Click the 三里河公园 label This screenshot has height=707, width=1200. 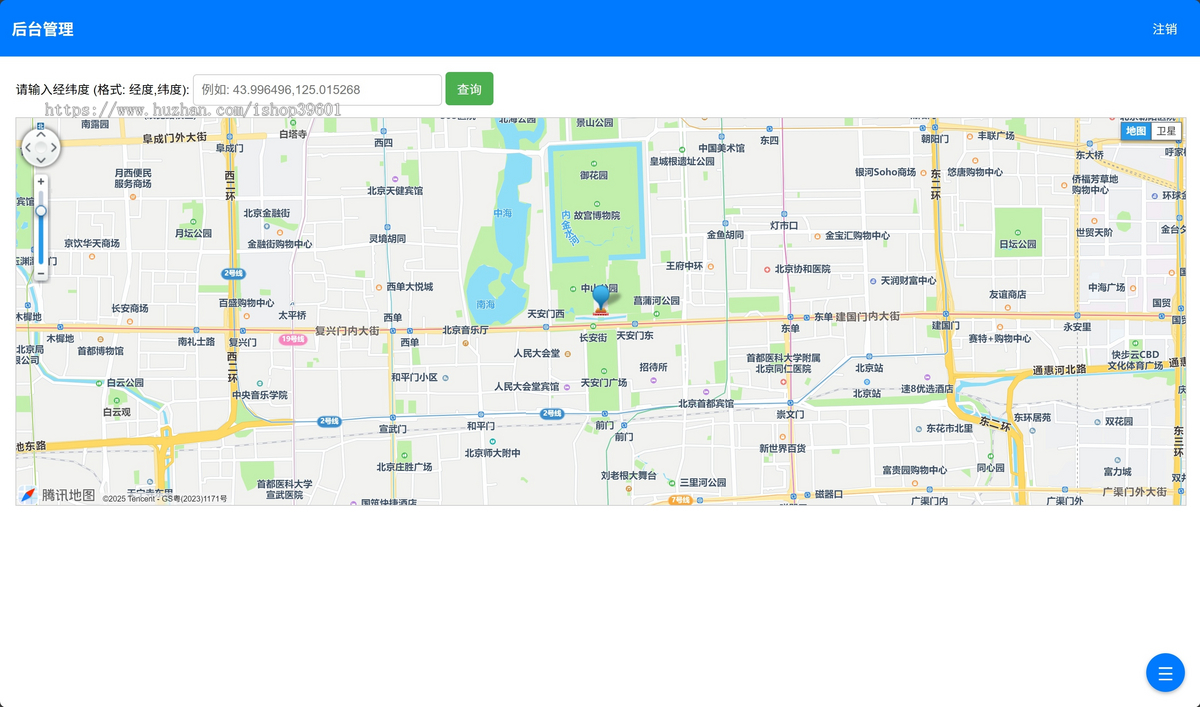click(x=702, y=482)
